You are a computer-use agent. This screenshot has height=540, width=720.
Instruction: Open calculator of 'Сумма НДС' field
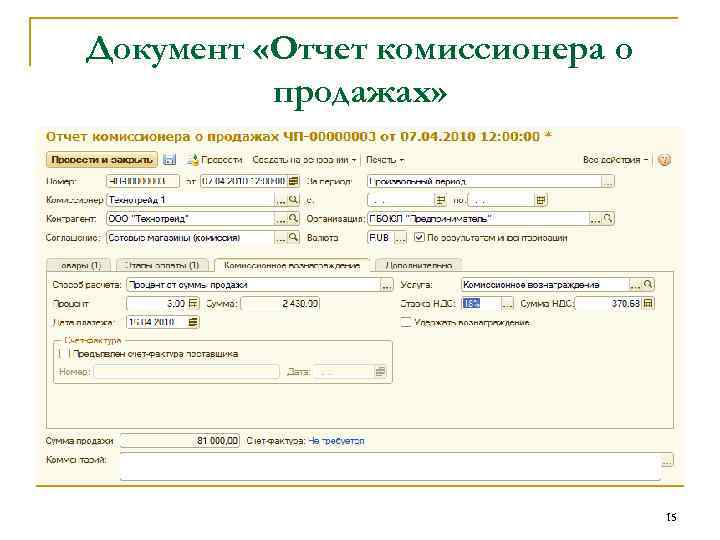point(648,304)
